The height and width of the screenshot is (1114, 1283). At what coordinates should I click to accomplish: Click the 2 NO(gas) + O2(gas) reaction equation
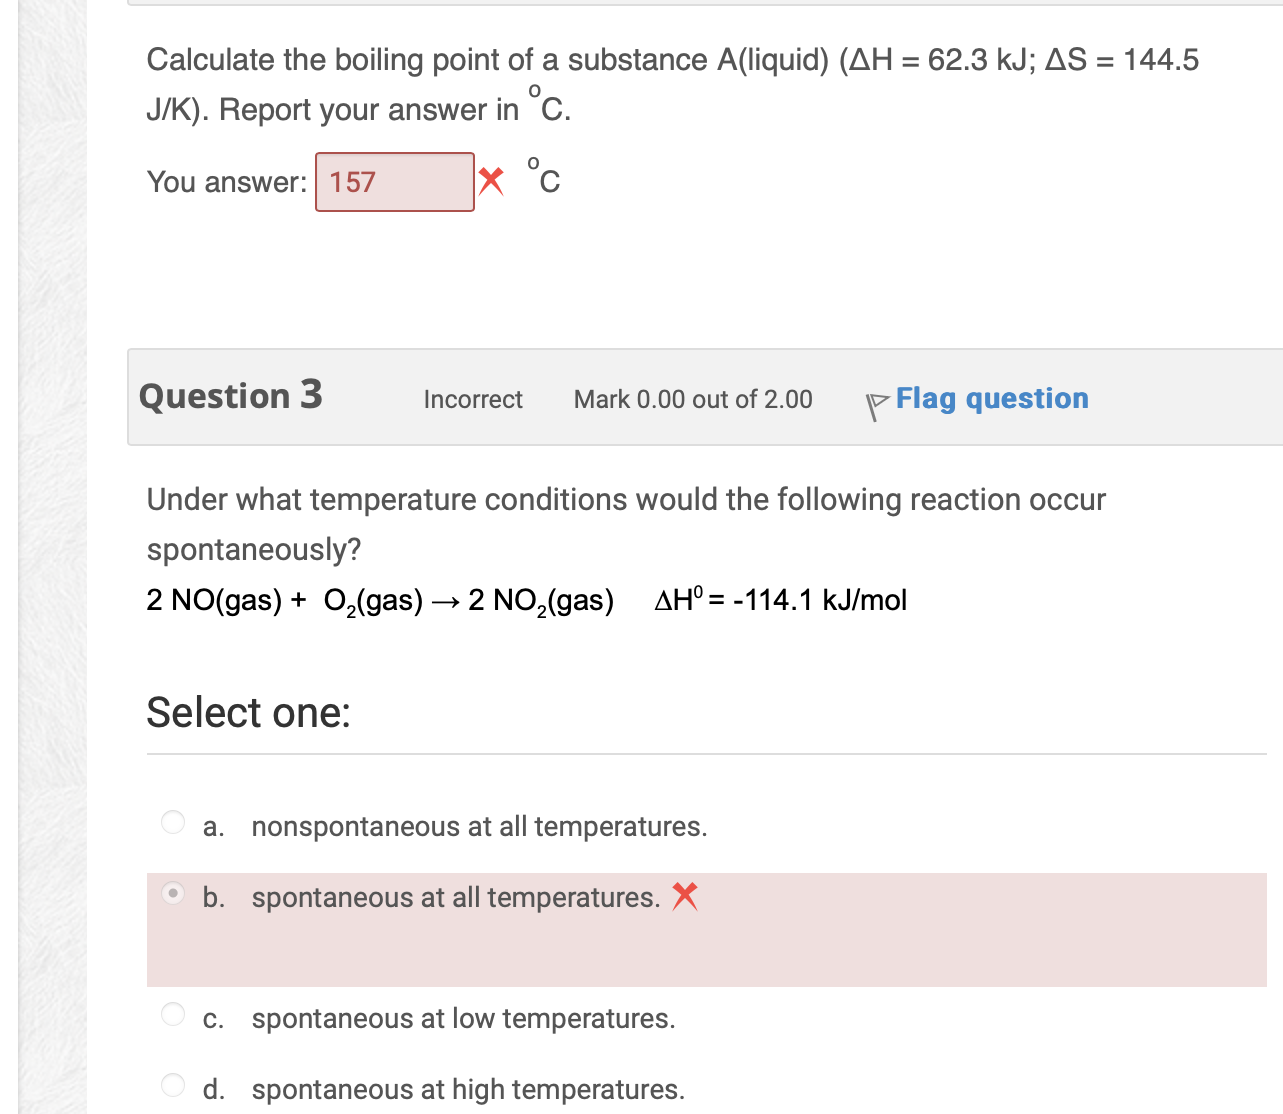[380, 600]
